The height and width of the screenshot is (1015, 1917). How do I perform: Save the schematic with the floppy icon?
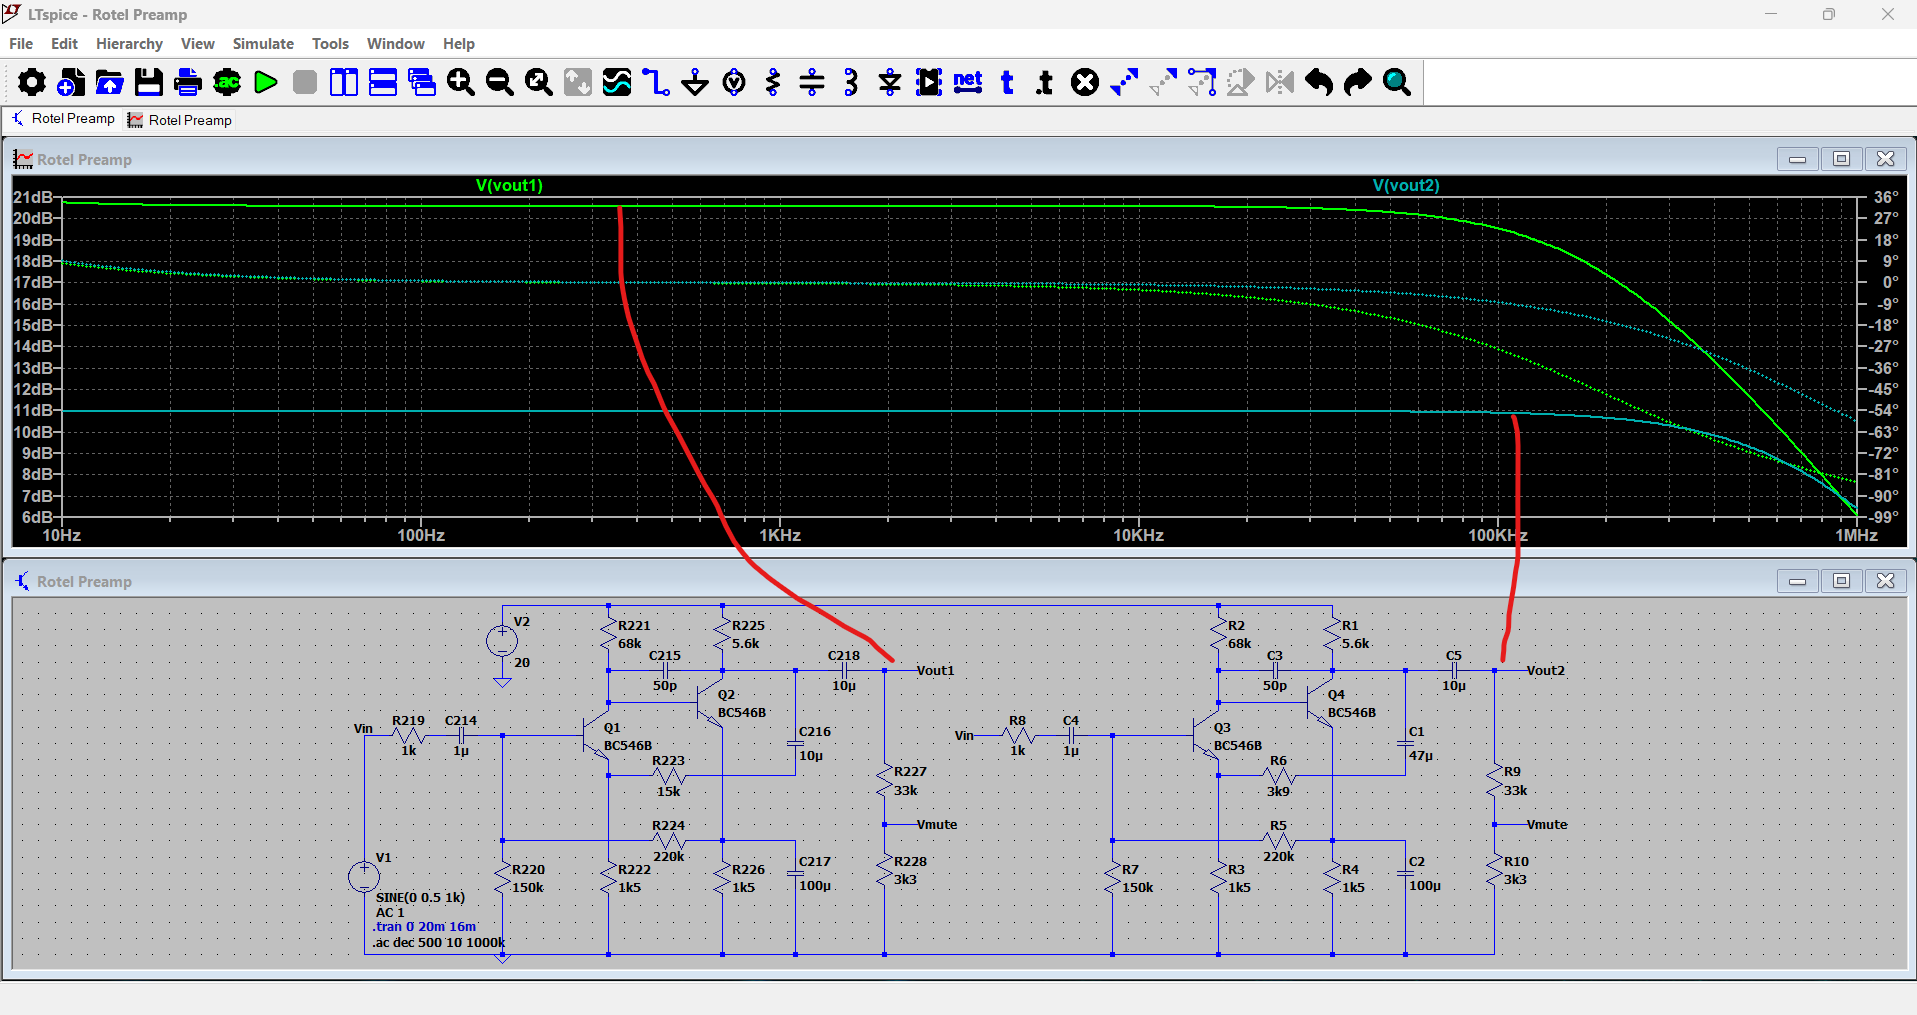point(149,82)
